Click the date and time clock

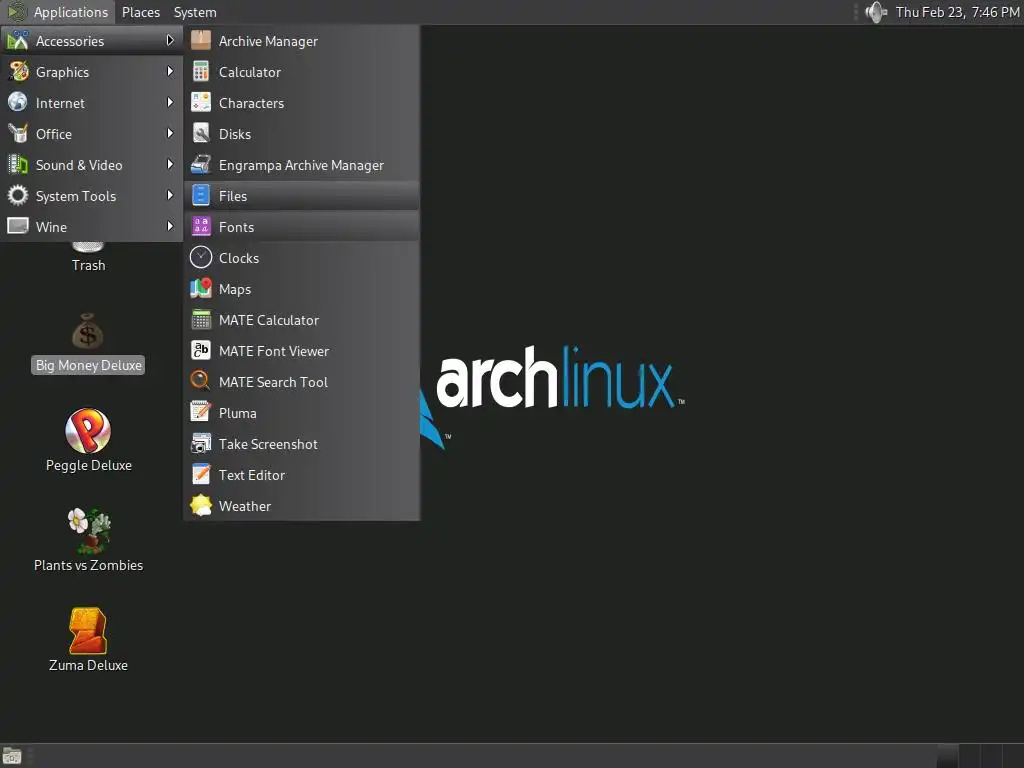(957, 12)
